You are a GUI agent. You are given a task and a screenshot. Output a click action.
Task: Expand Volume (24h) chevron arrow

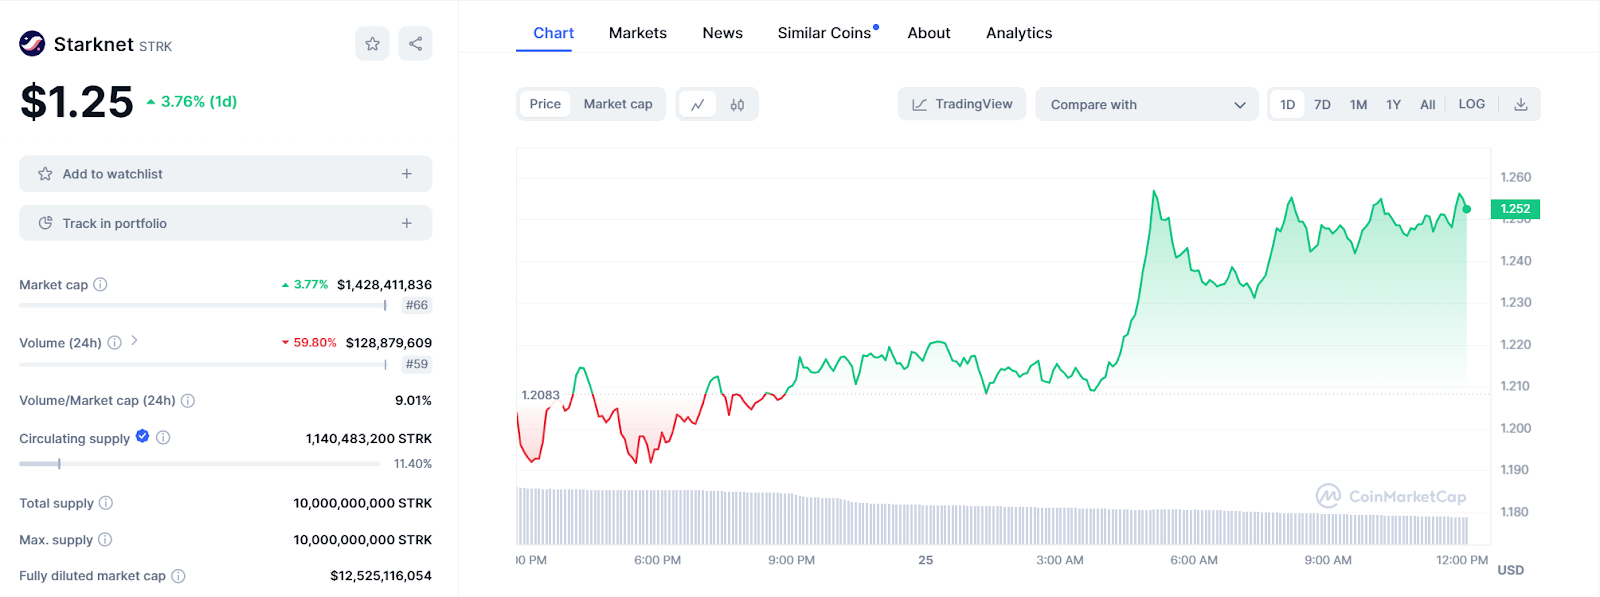point(134,341)
